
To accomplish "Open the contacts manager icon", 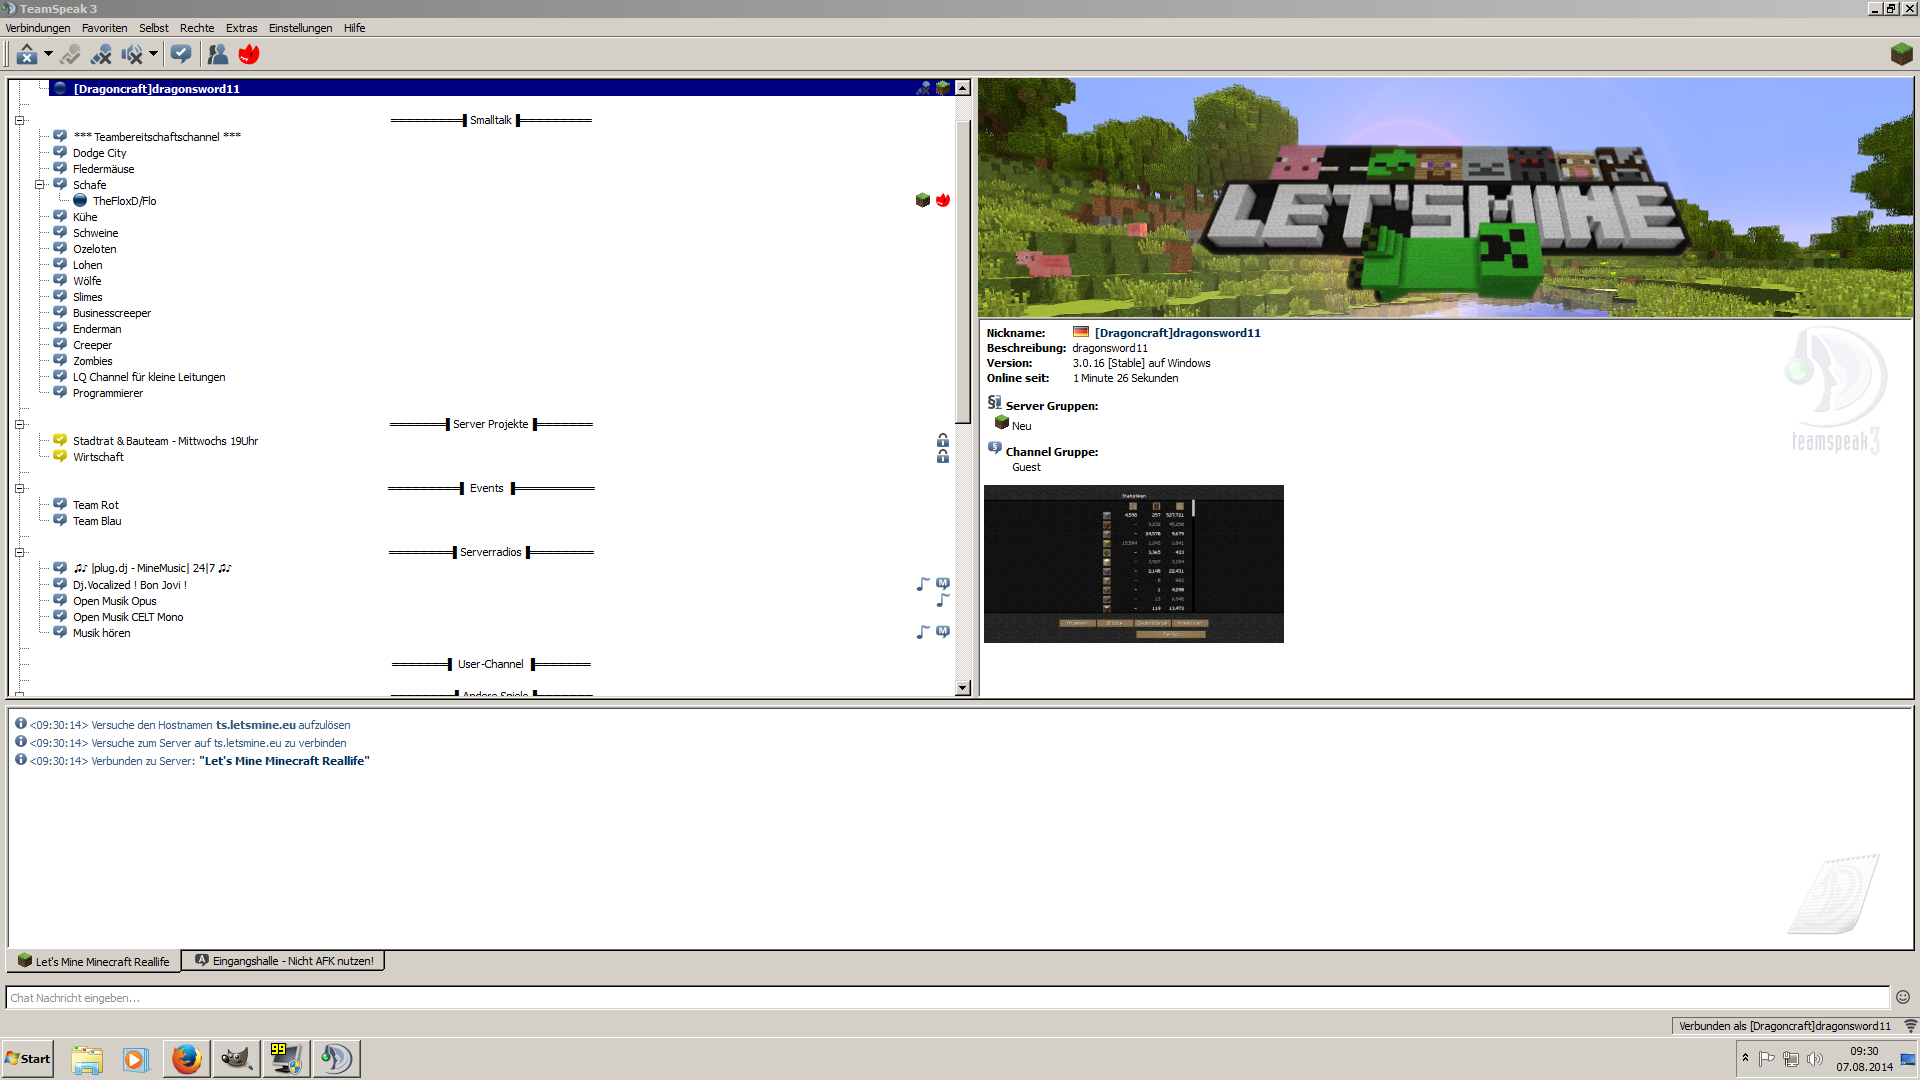I will [x=217, y=54].
